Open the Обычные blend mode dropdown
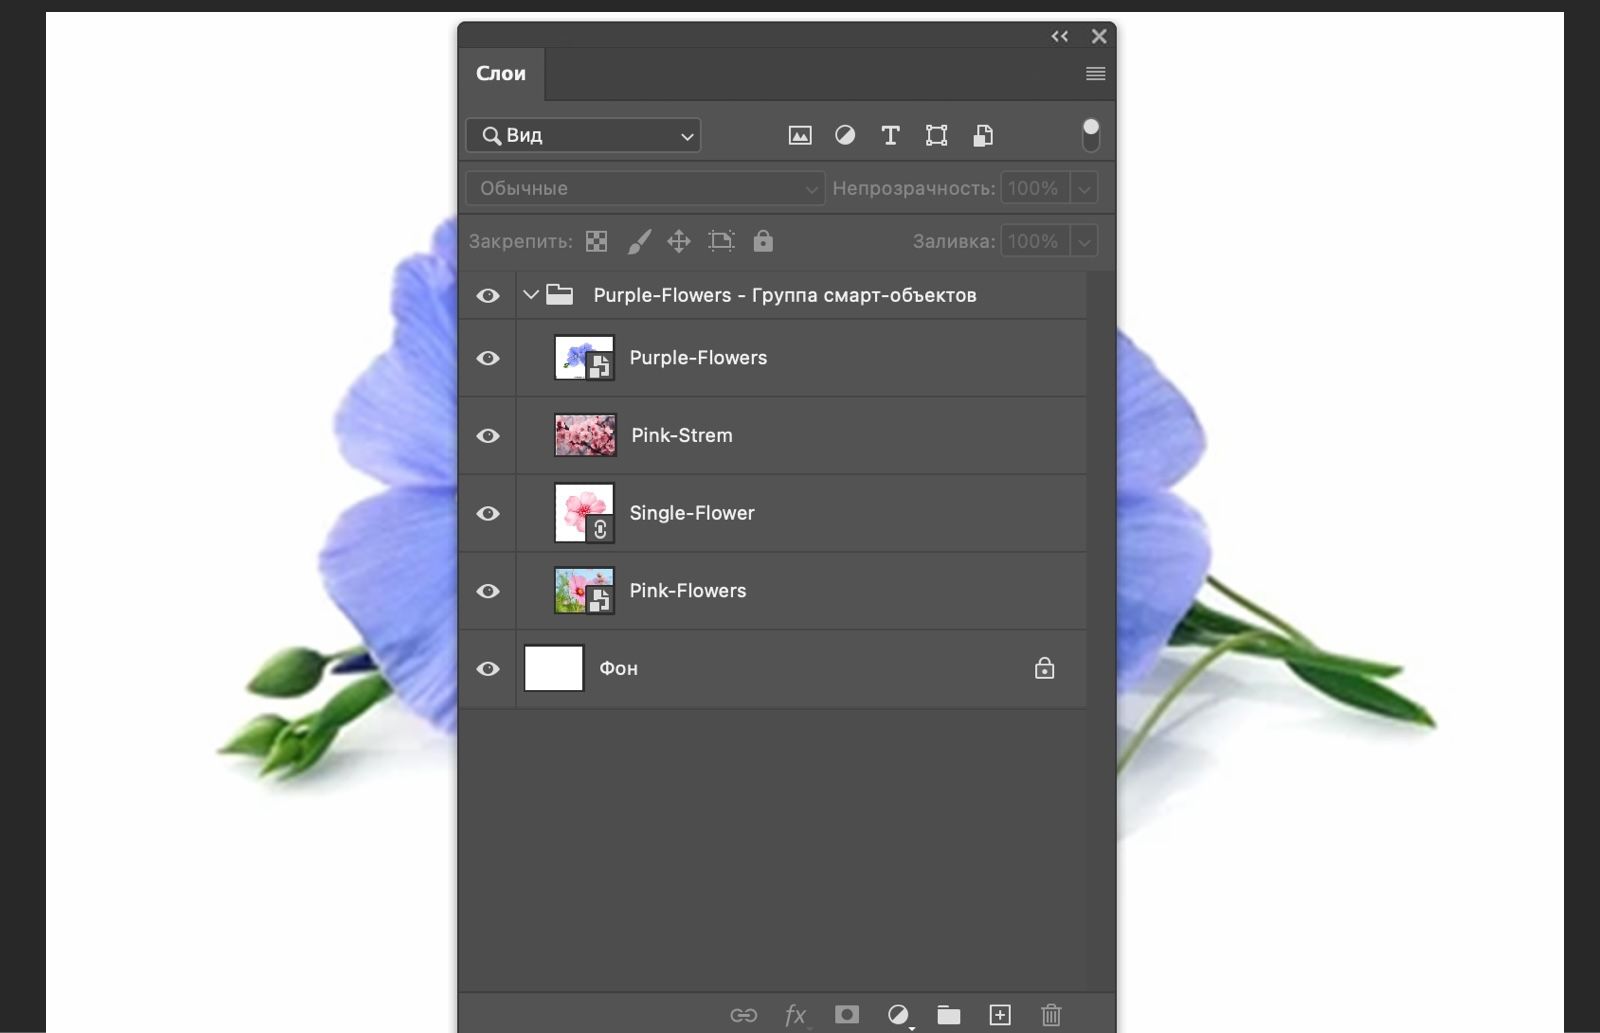 click(645, 188)
